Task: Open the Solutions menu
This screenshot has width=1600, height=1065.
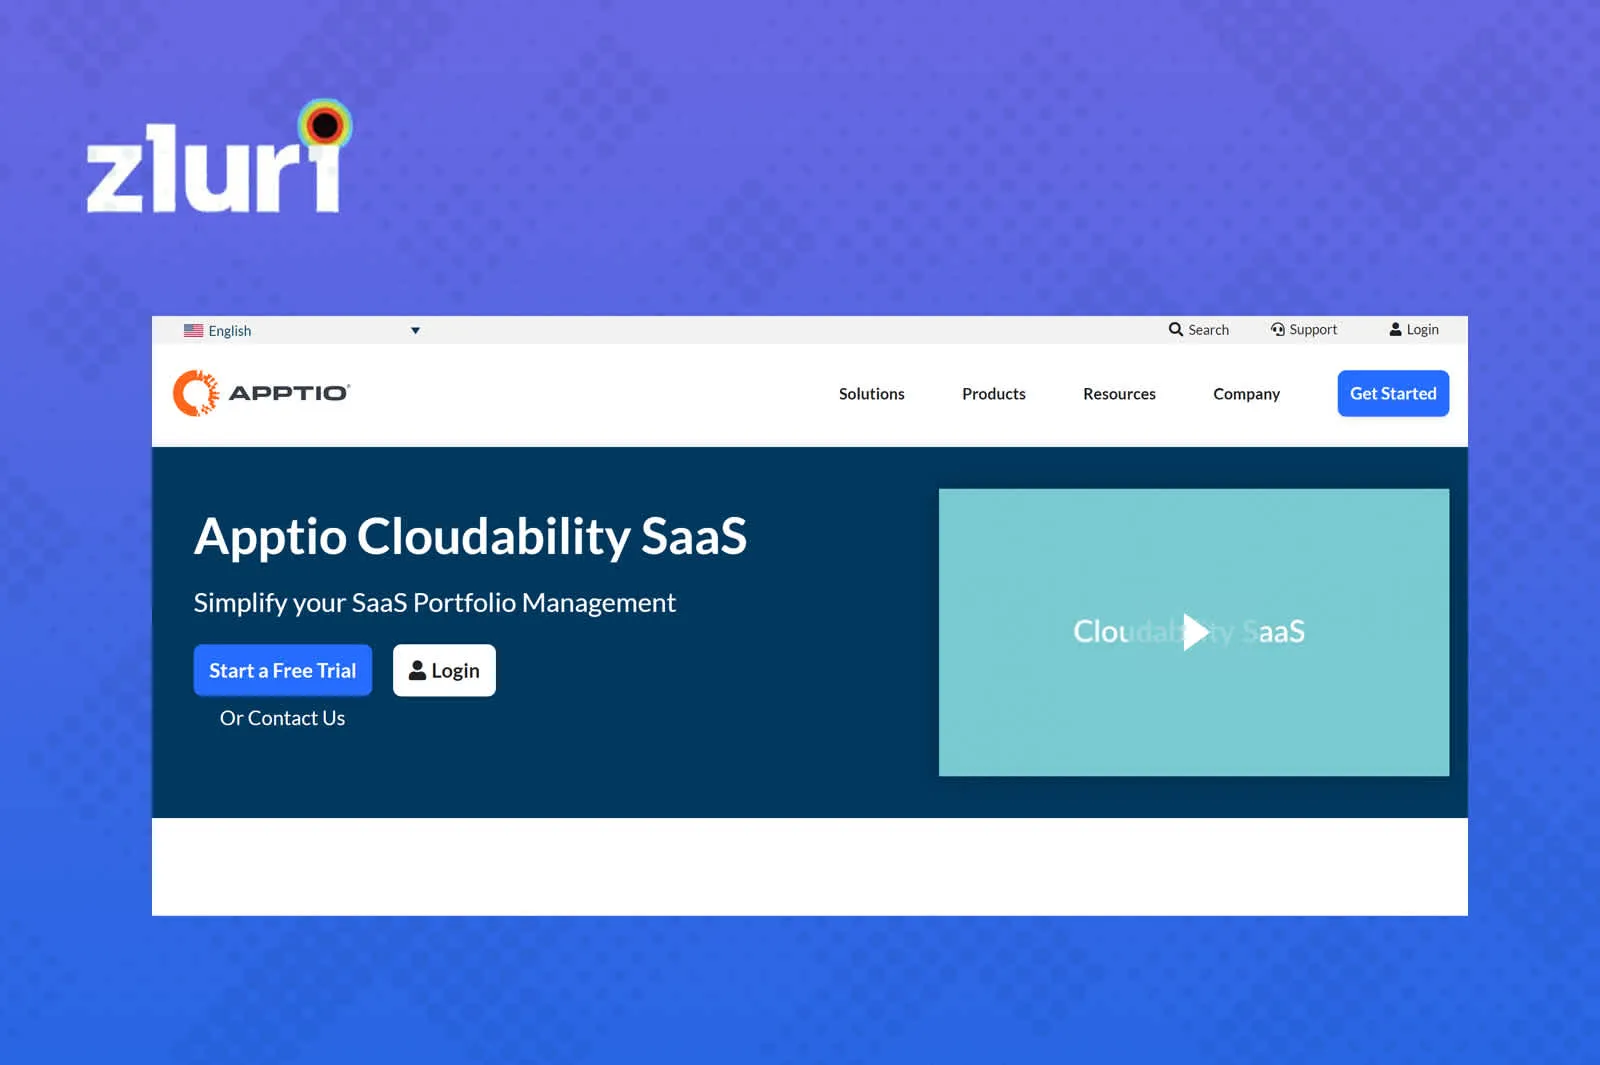Action: (871, 394)
